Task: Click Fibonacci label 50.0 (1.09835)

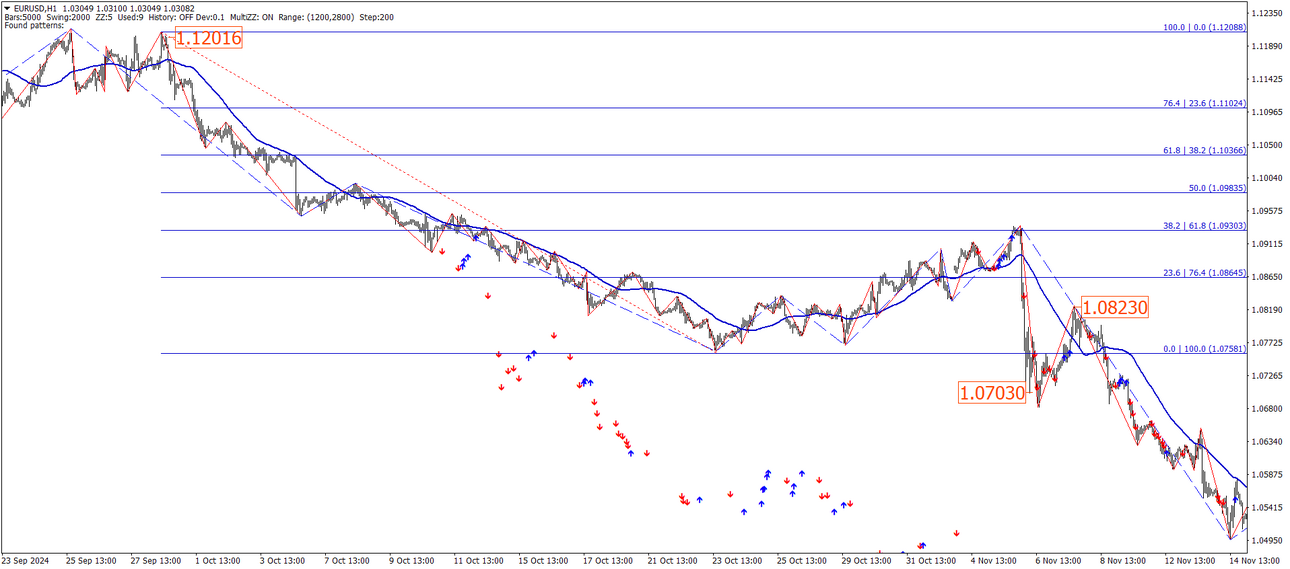Action: [x=1217, y=188]
